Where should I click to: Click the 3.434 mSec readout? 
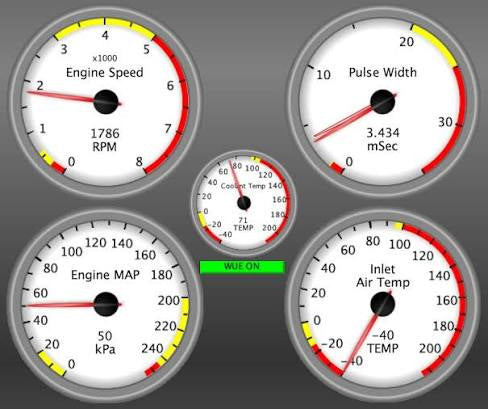[383, 139]
